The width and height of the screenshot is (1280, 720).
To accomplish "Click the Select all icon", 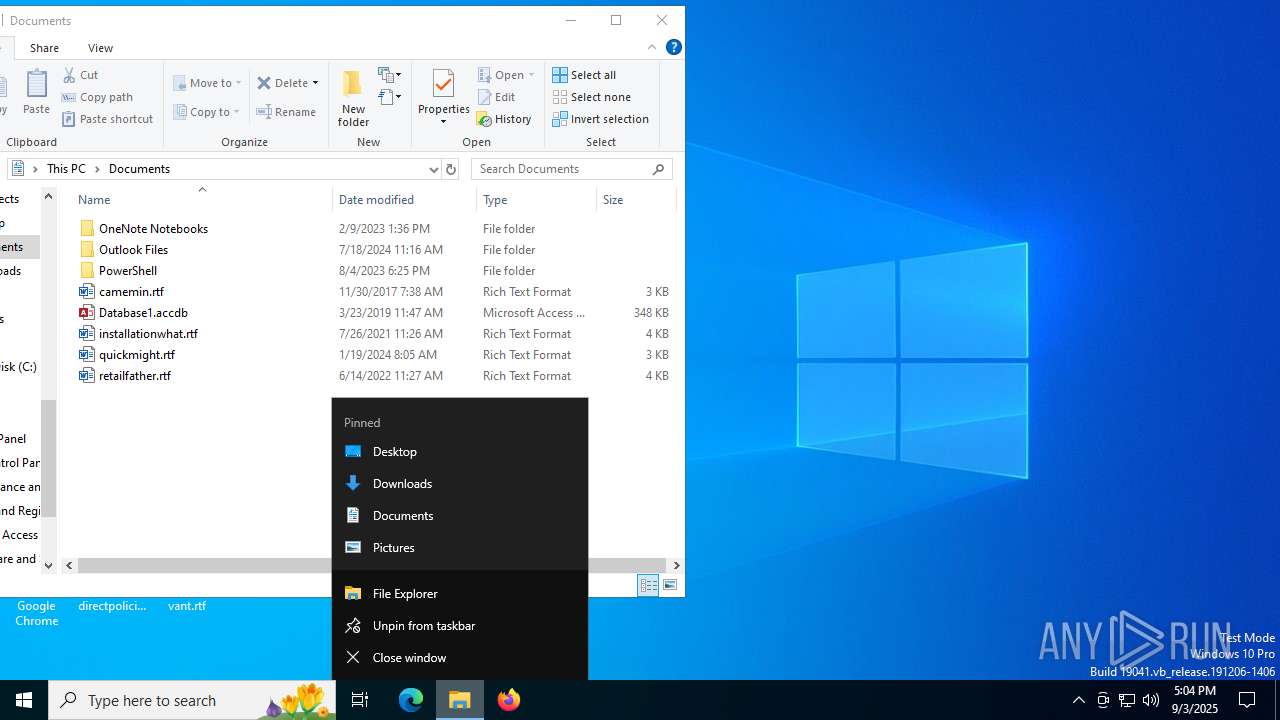I will pyautogui.click(x=560, y=75).
